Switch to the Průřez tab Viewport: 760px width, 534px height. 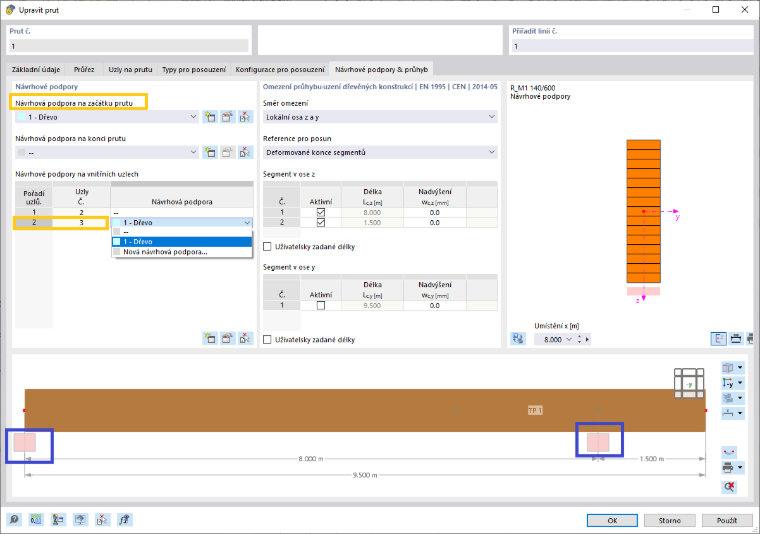(84, 69)
